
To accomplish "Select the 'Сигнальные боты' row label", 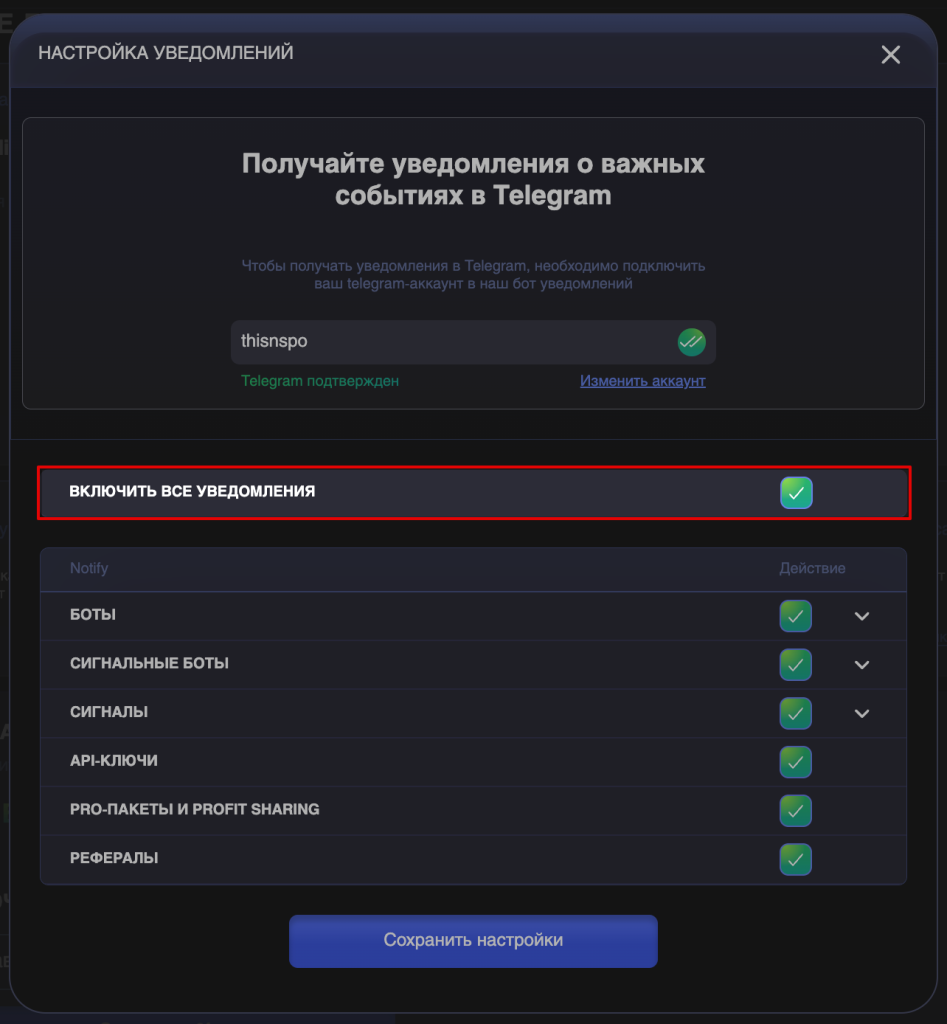I will click(149, 664).
